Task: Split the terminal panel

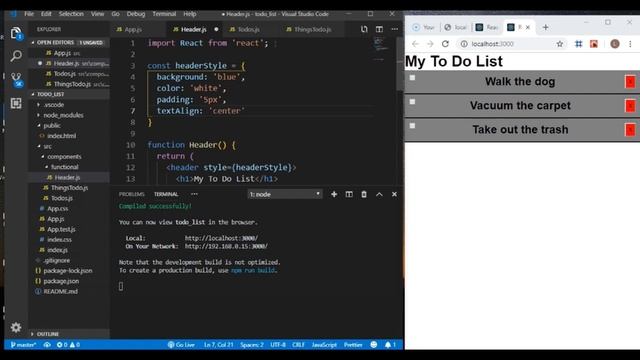Action: [x=349, y=194]
